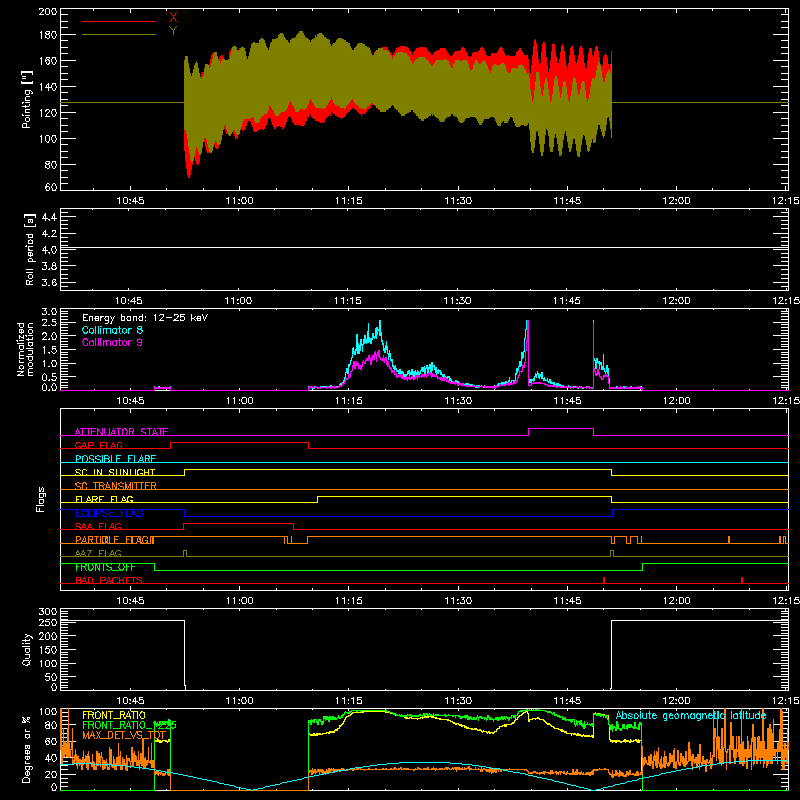Image resolution: width=800 pixels, height=800 pixels.
Task: Select the green FRONT_RATIO_1225 legend entry
Action: click(129, 725)
